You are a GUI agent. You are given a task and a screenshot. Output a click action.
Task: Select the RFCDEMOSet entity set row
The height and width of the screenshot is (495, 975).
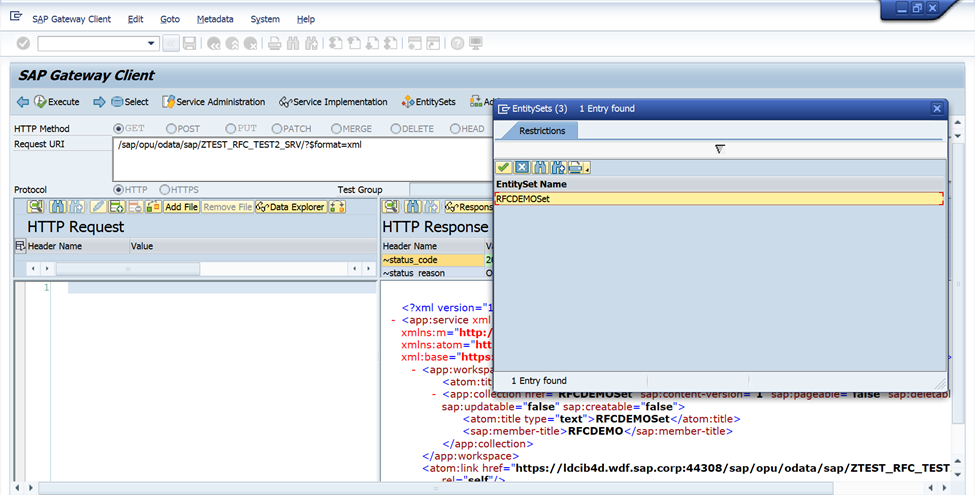[x=719, y=199]
